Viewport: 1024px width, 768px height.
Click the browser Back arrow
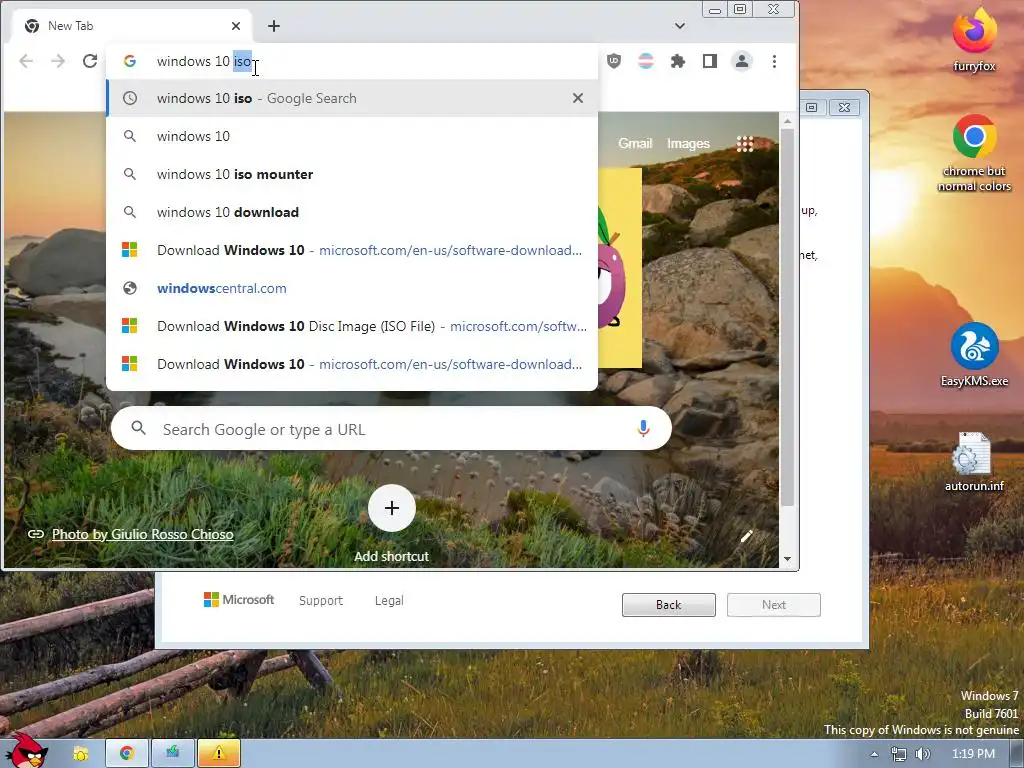[26, 61]
